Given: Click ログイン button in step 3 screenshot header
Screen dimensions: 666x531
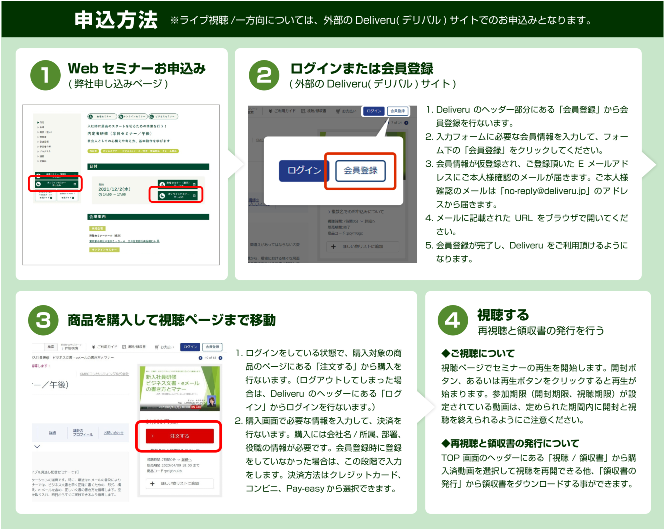Looking at the screenshot, I should (190, 347).
